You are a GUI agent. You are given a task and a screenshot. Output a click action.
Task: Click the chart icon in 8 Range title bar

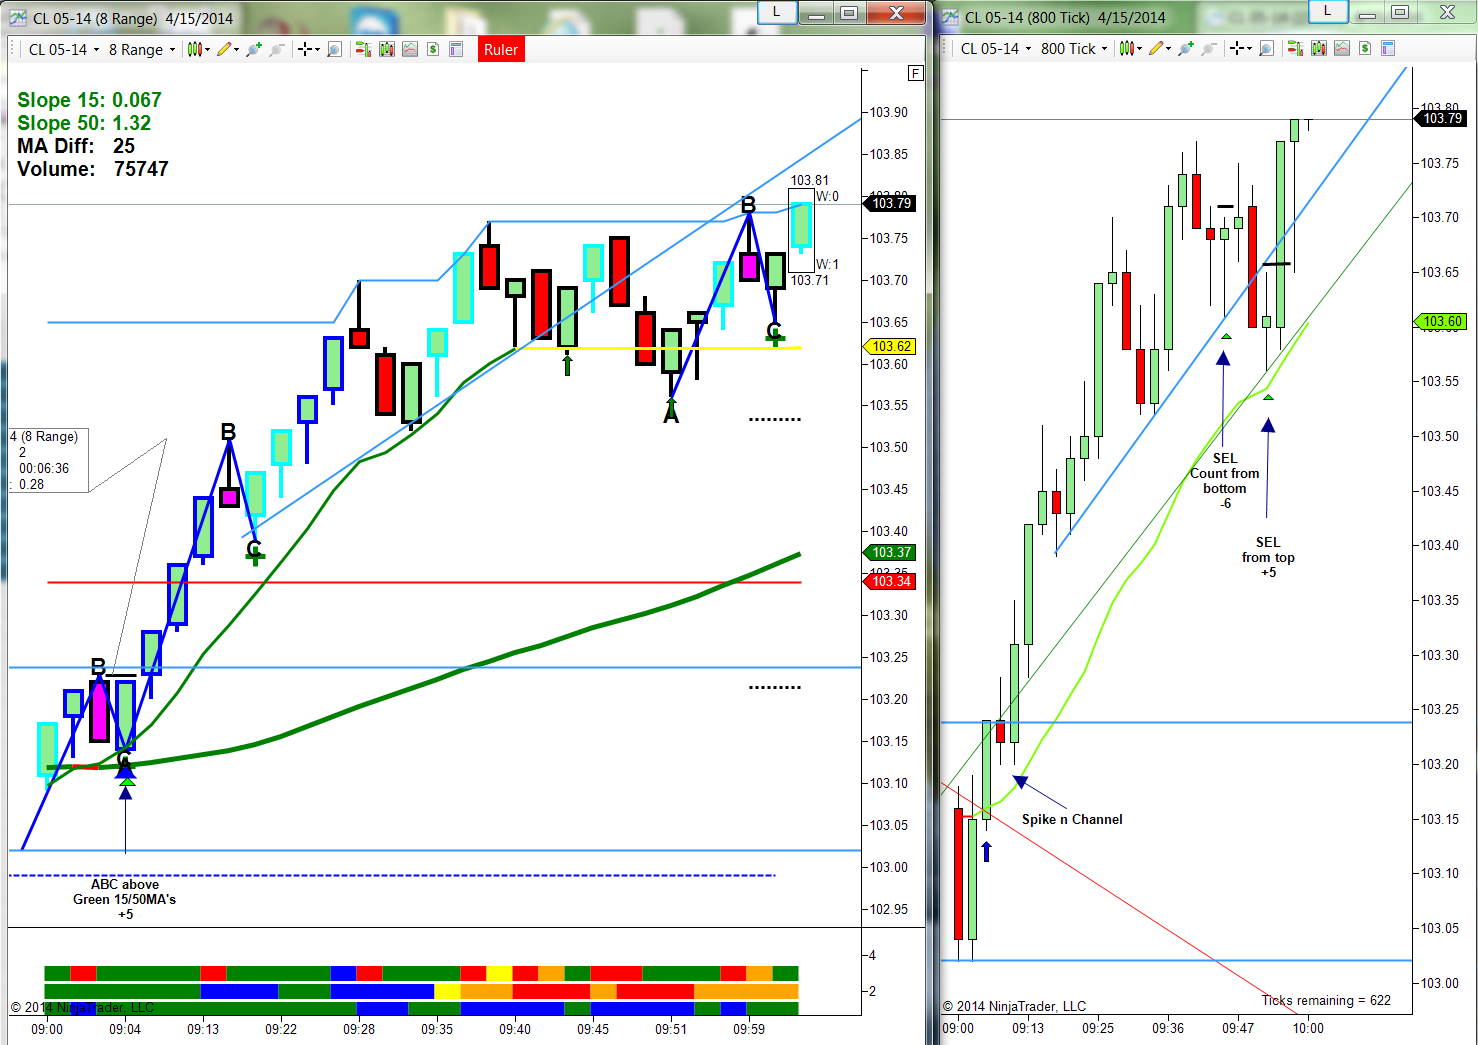click(18, 17)
